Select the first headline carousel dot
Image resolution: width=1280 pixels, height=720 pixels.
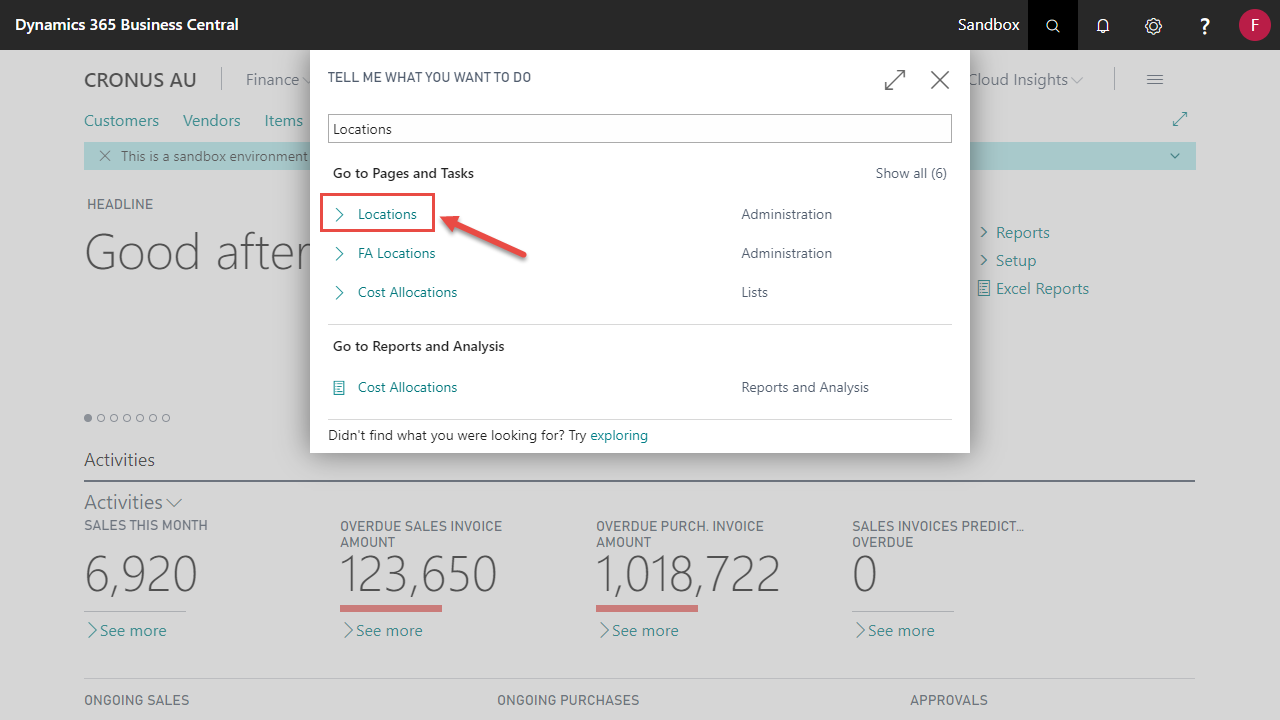pyautogui.click(x=88, y=418)
